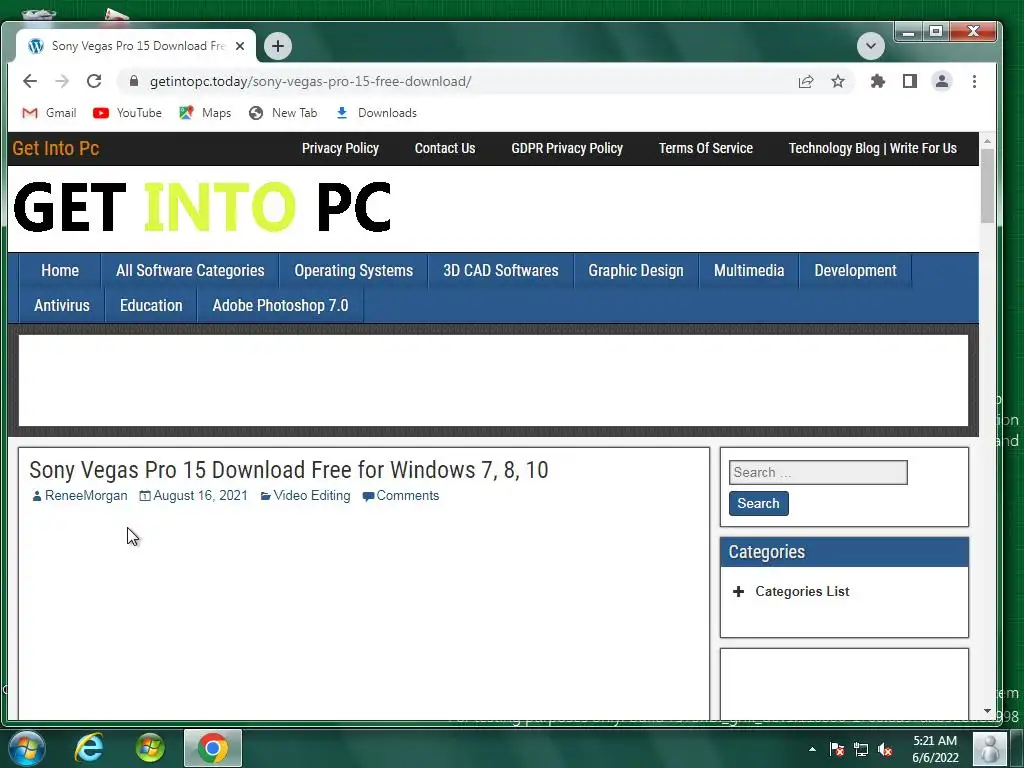Click the GET INTO PC logo

(x=202, y=208)
